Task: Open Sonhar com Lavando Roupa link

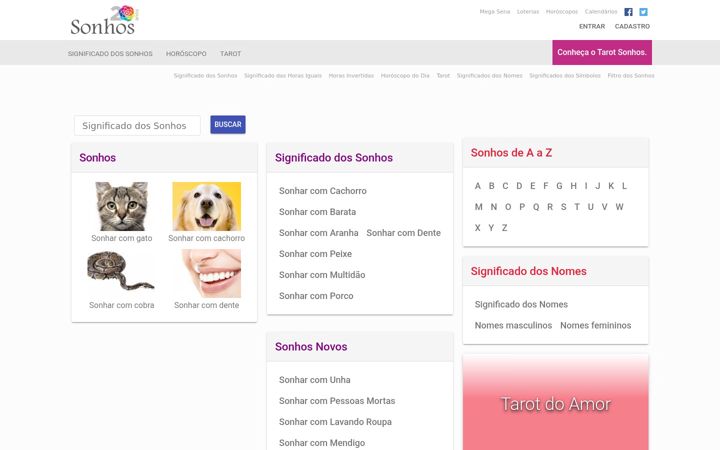Action: pyautogui.click(x=335, y=422)
